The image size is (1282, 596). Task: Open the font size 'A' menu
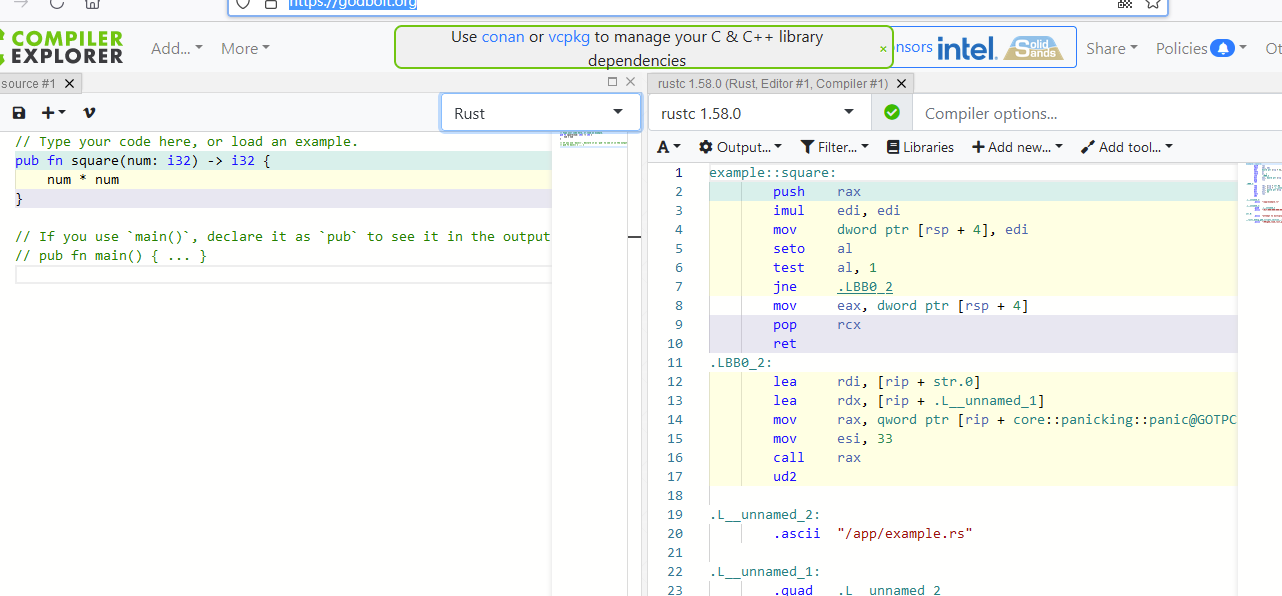coord(669,147)
